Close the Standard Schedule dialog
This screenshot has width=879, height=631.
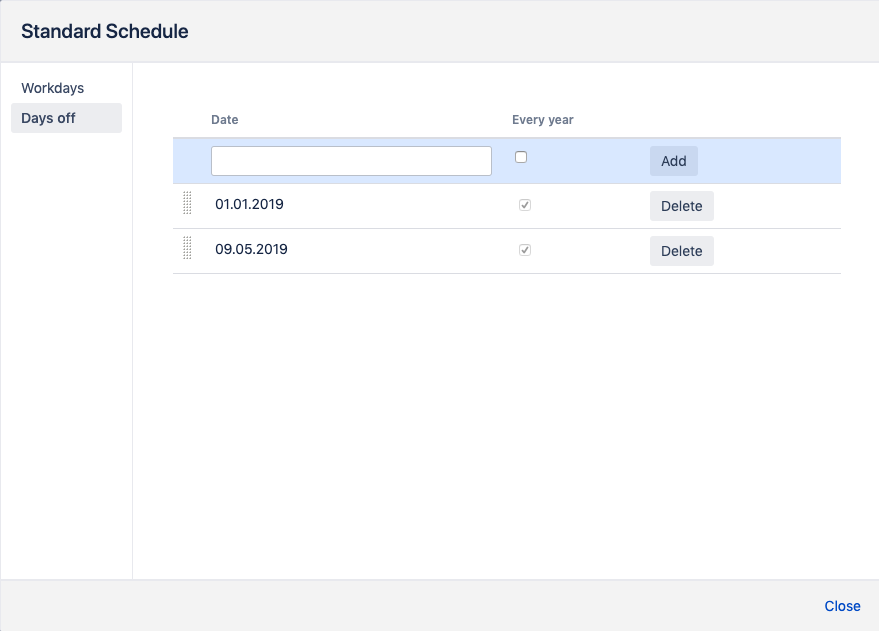842,606
